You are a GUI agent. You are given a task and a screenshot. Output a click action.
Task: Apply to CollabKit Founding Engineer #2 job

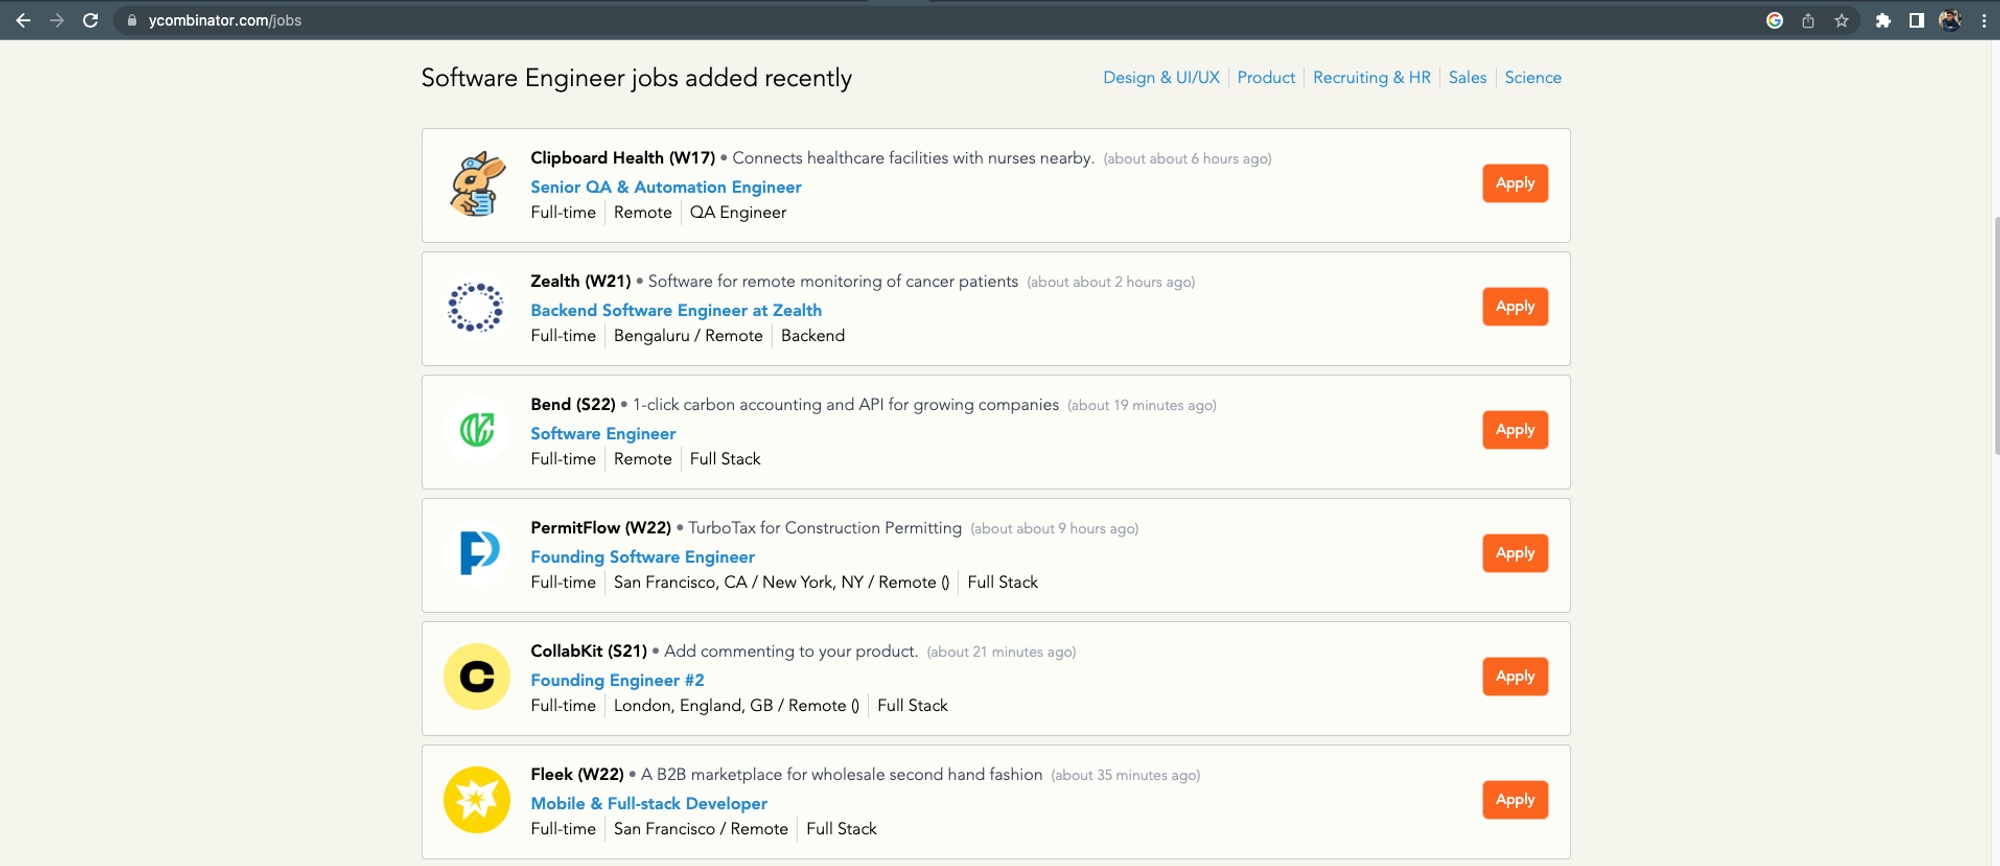coord(1515,676)
